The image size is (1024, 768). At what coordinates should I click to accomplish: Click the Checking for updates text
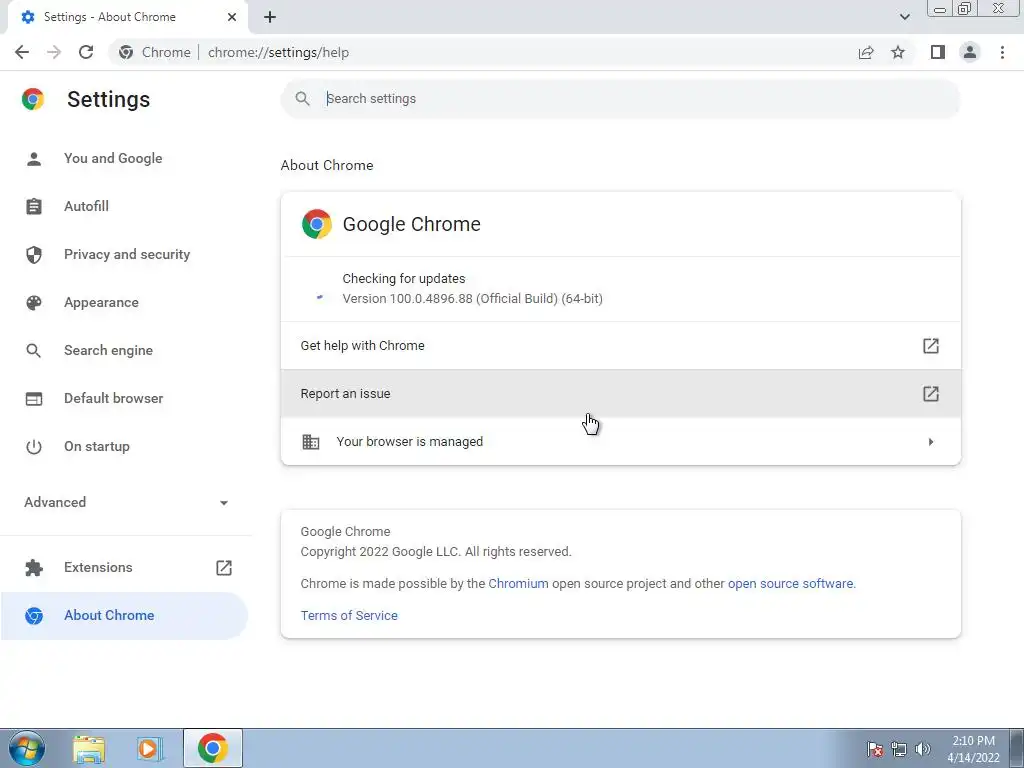click(404, 278)
